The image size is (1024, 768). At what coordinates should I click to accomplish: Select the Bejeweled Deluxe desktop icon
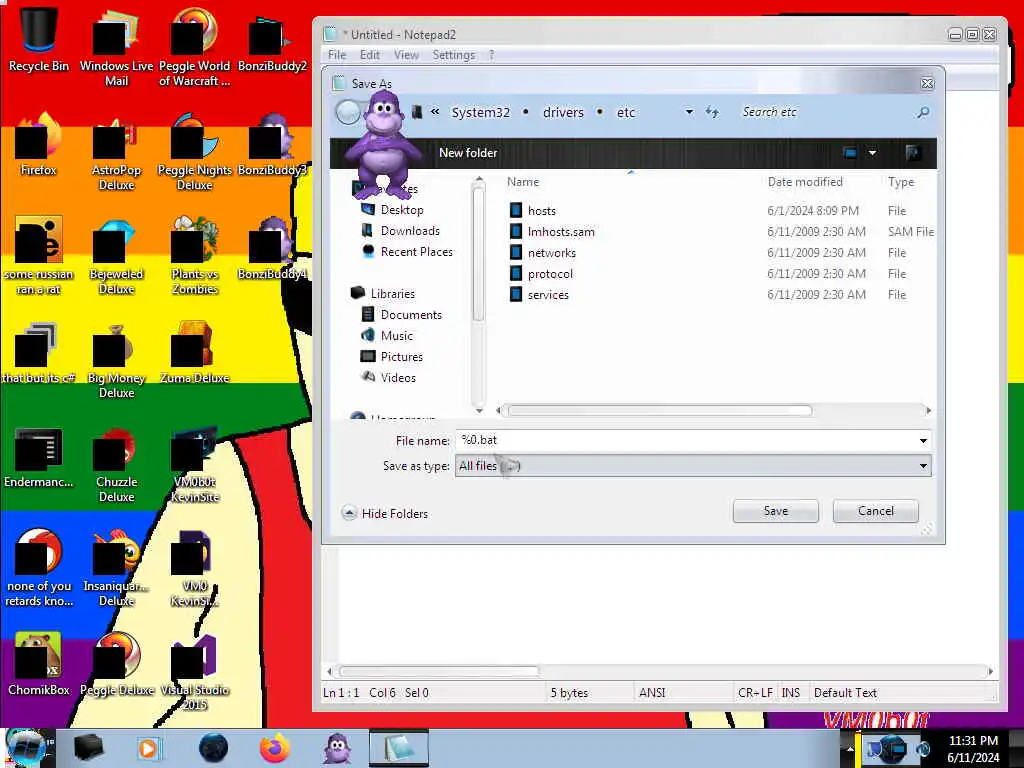[116, 256]
